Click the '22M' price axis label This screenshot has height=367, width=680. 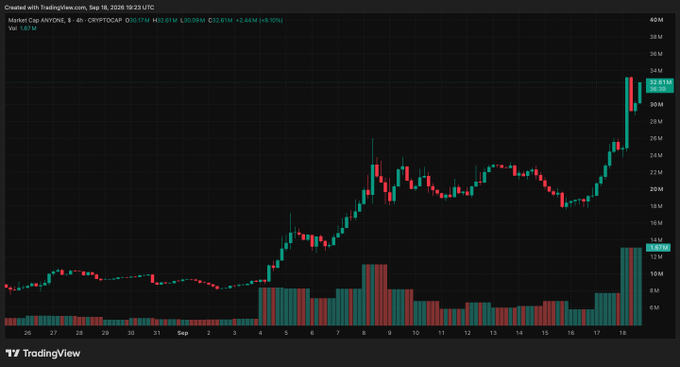click(x=656, y=172)
